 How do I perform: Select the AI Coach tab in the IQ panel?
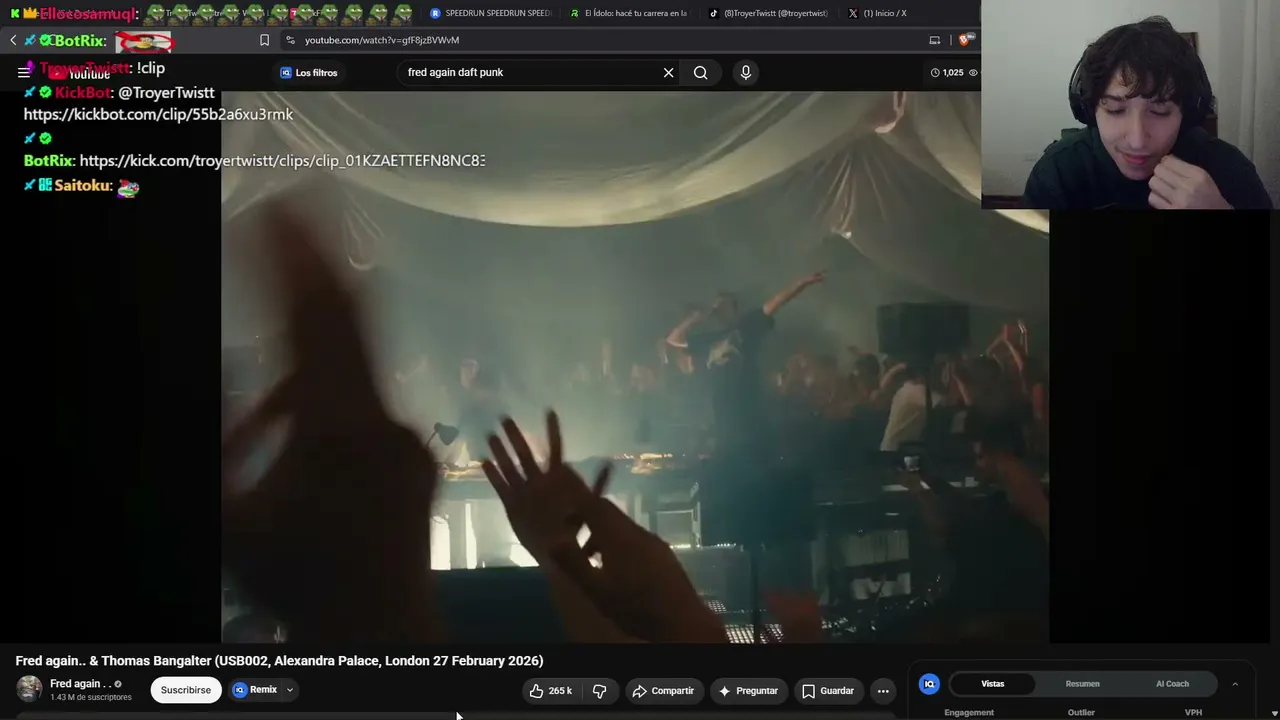(x=1172, y=684)
